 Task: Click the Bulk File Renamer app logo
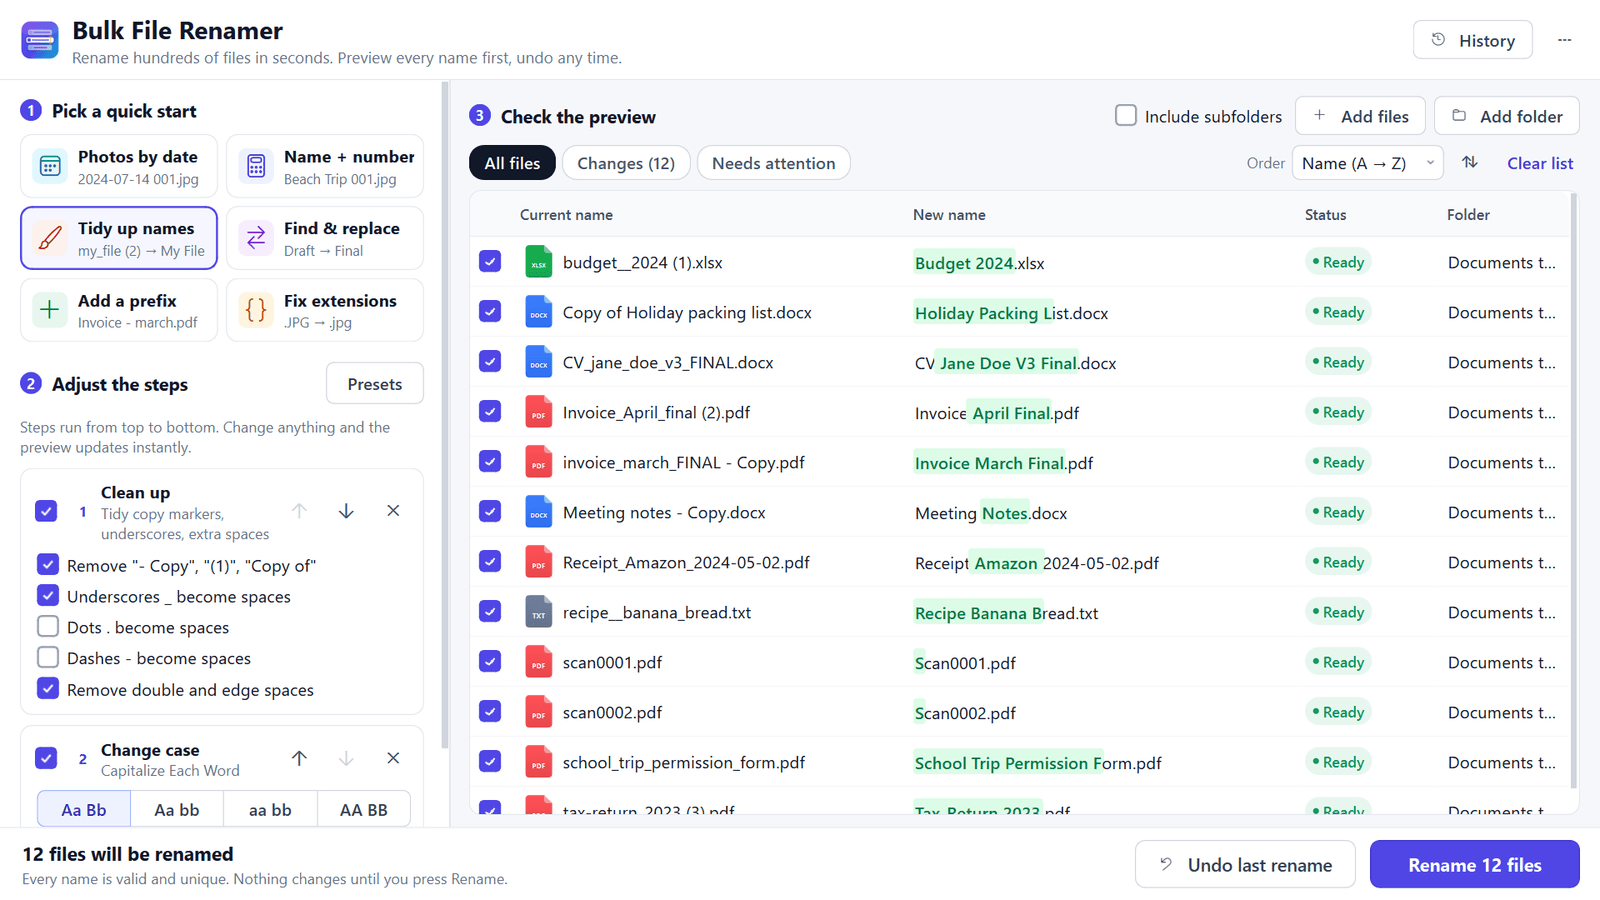(40, 40)
